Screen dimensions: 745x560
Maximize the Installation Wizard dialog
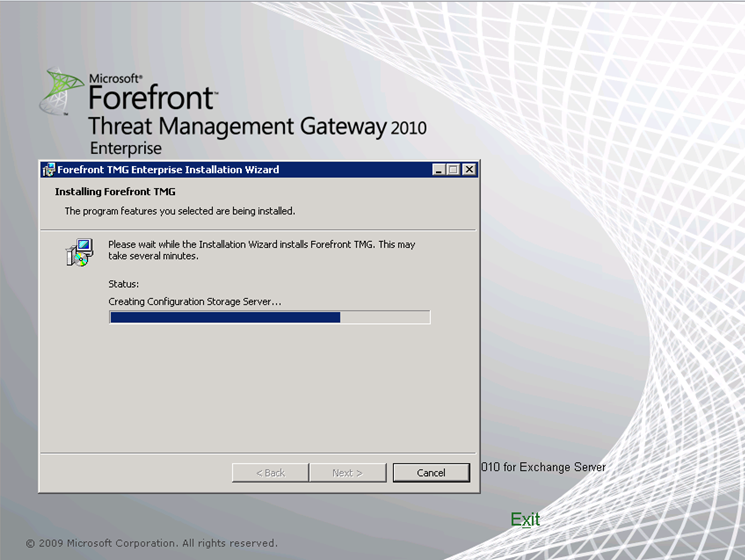pyautogui.click(x=453, y=170)
